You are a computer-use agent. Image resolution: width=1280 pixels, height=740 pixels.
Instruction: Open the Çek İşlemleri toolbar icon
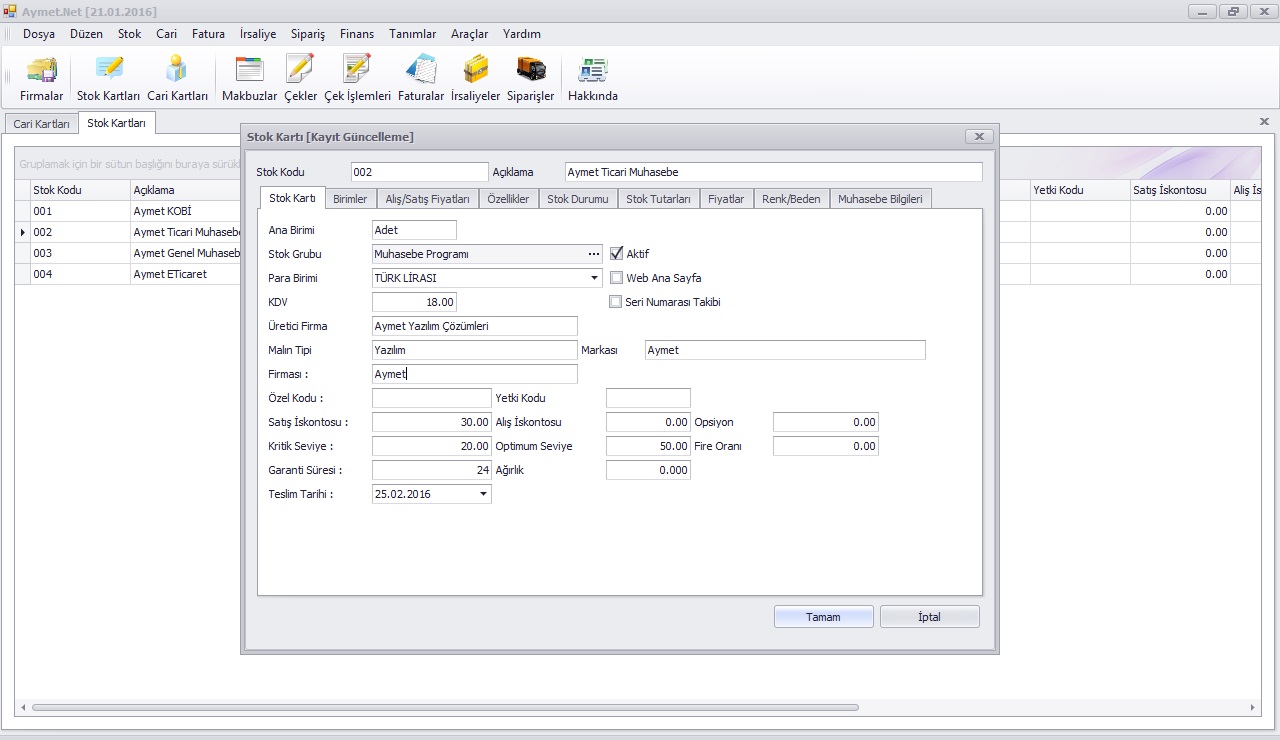[357, 79]
